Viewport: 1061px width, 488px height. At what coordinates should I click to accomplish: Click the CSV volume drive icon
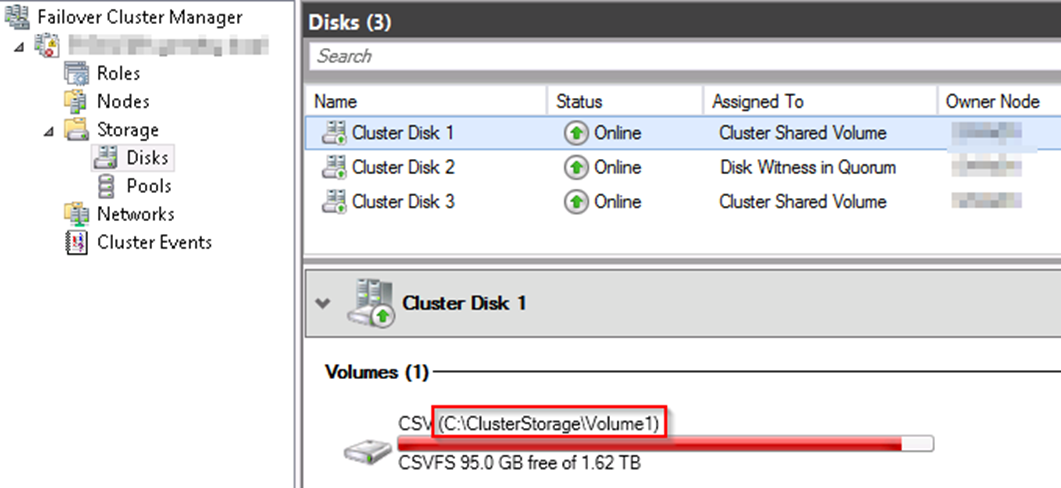[368, 451]
